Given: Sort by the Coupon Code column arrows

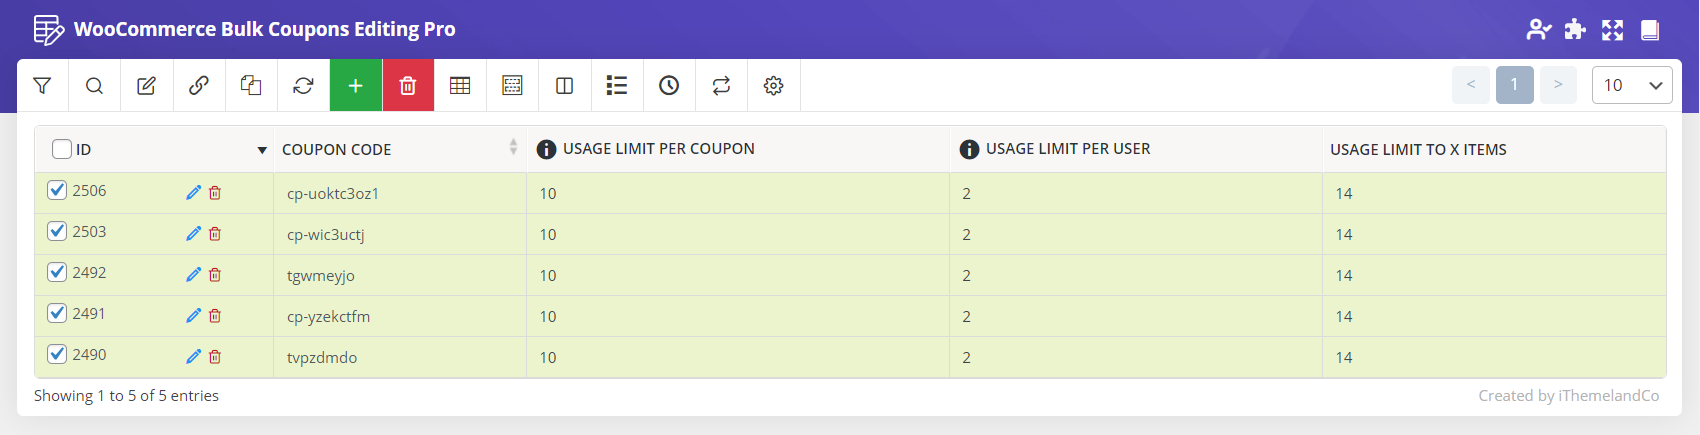Looking at the screenshot, I should [x=513, y=148].
